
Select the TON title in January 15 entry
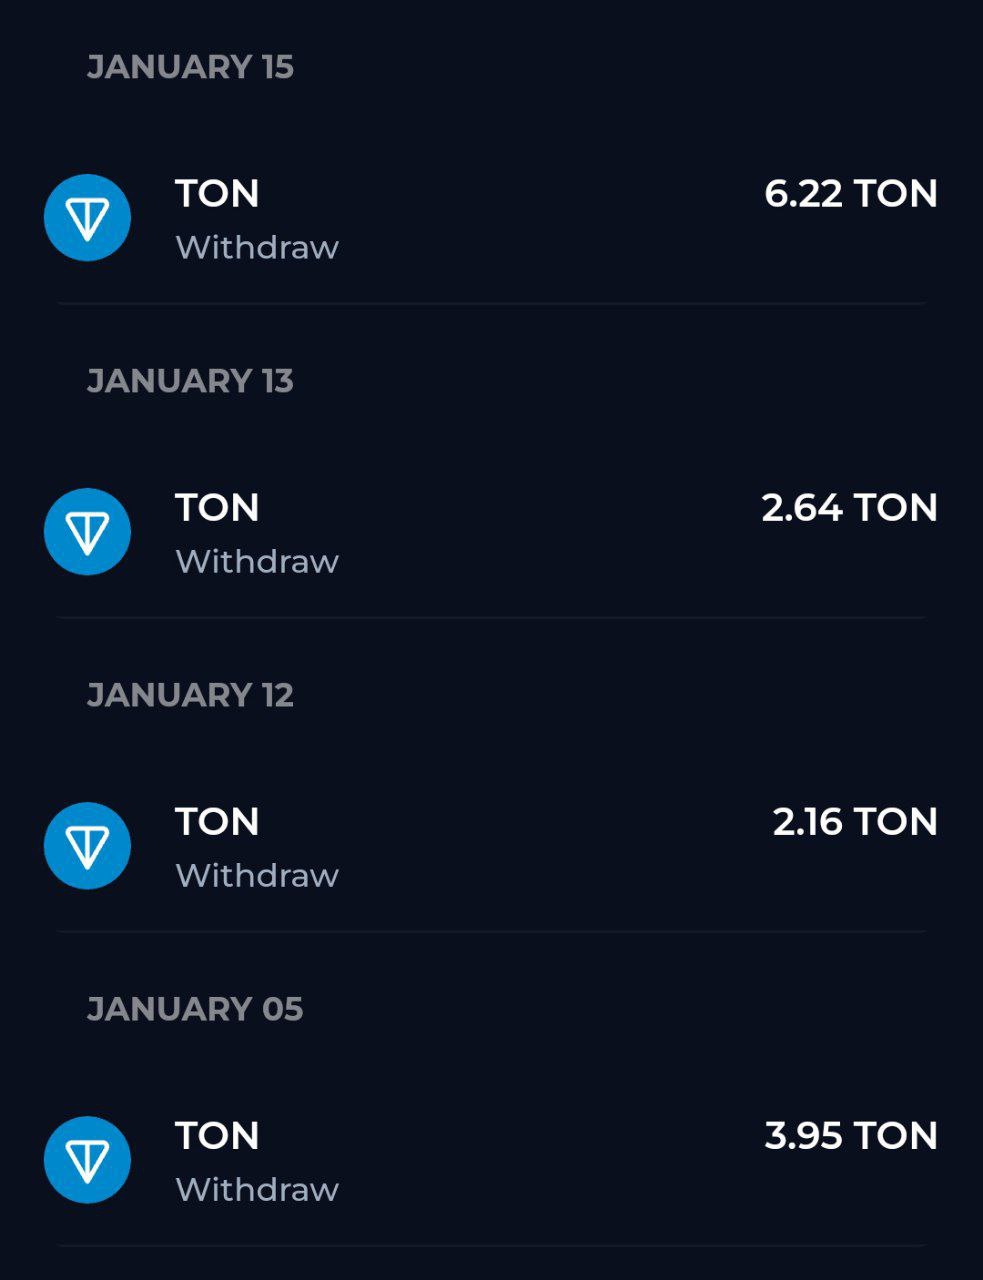pyautogui.click(x=217, y=194)
